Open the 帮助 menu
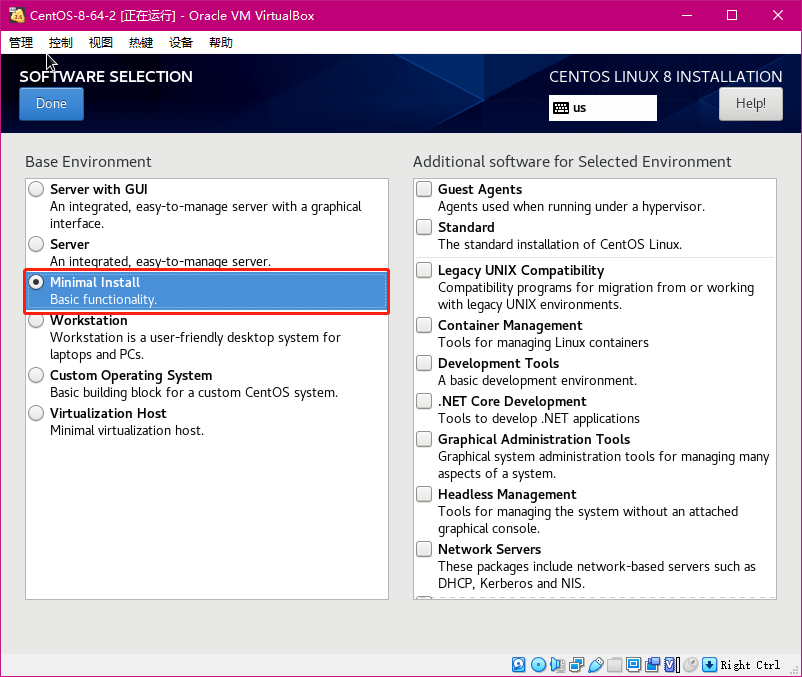The width and height of the screenshot is (802, 677). (x=220, y=42)
